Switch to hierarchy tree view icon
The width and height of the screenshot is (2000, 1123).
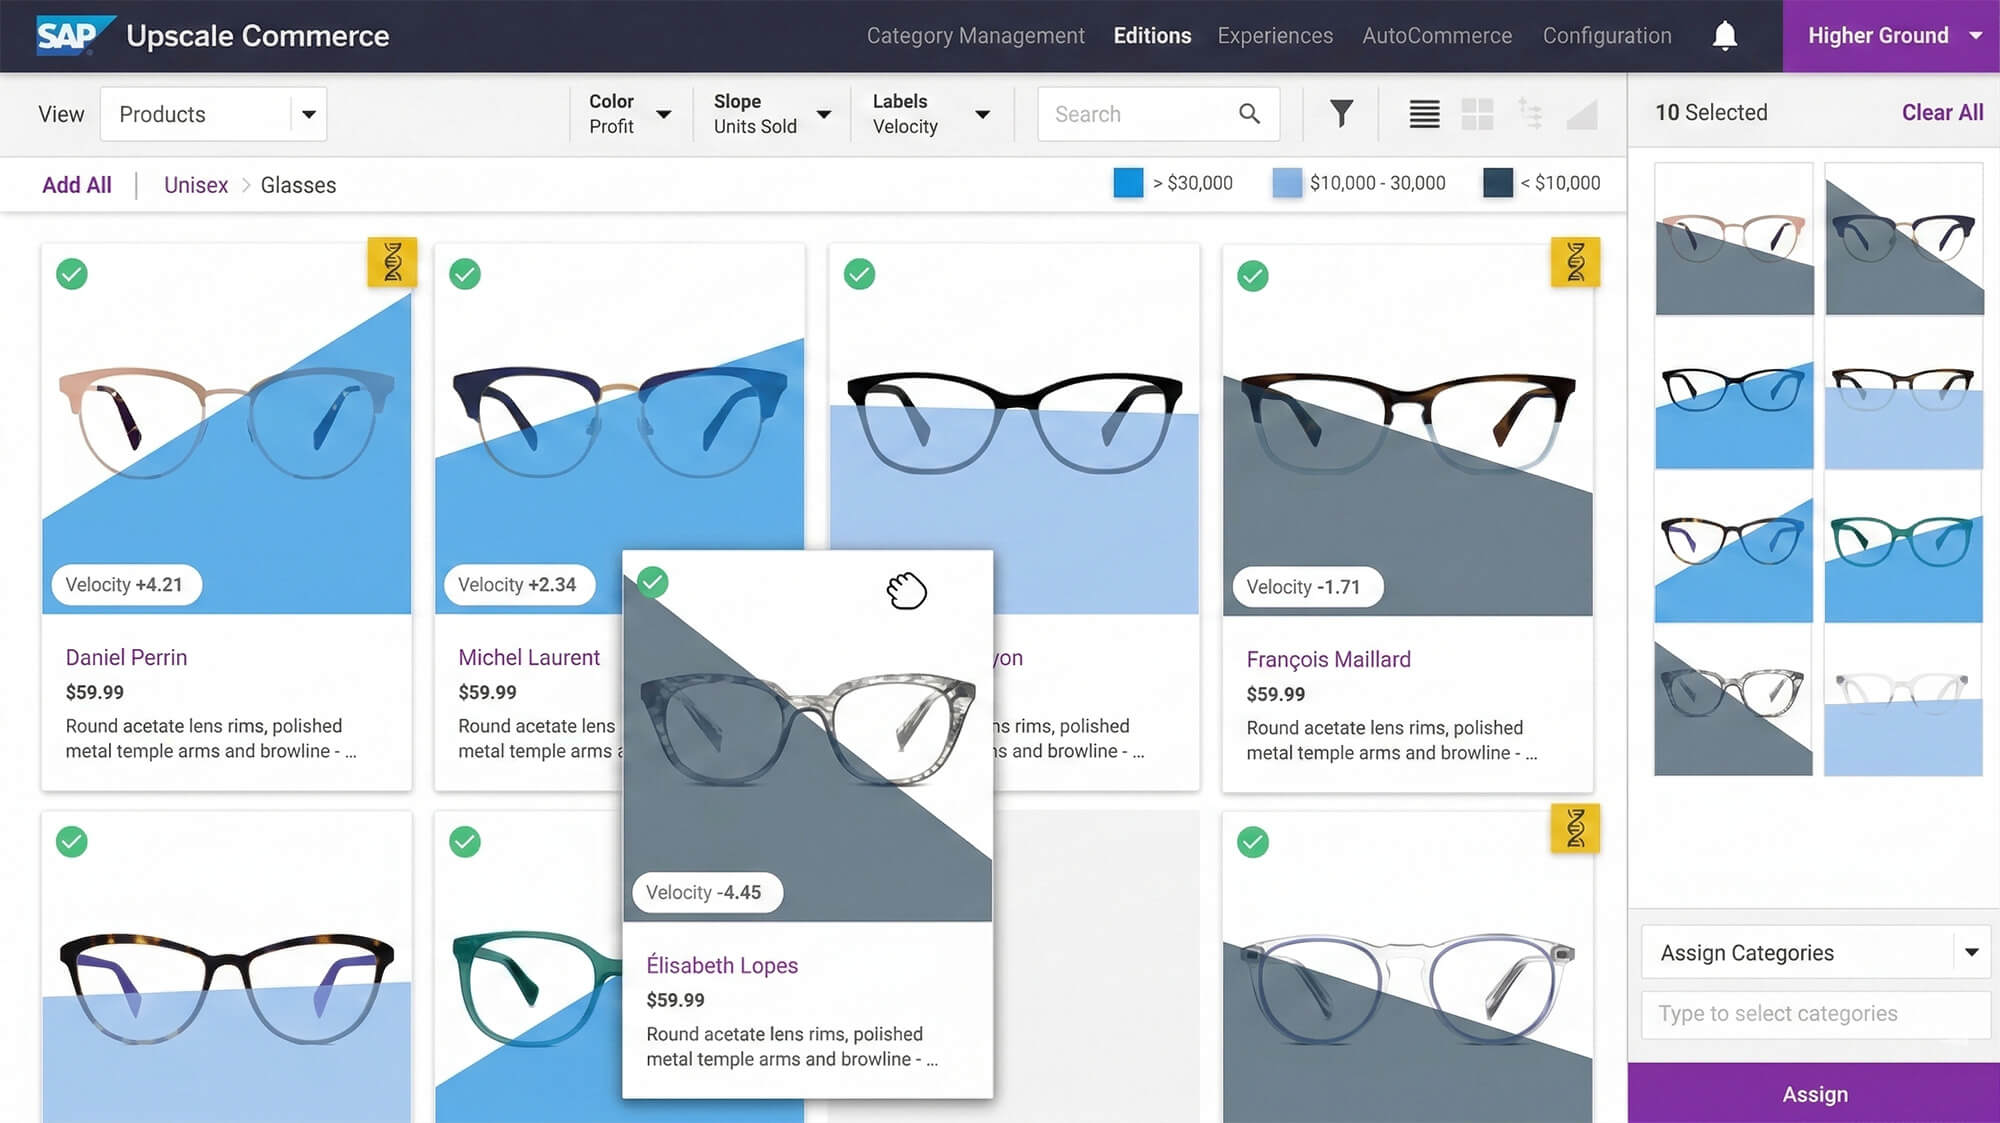(1529, 114)
